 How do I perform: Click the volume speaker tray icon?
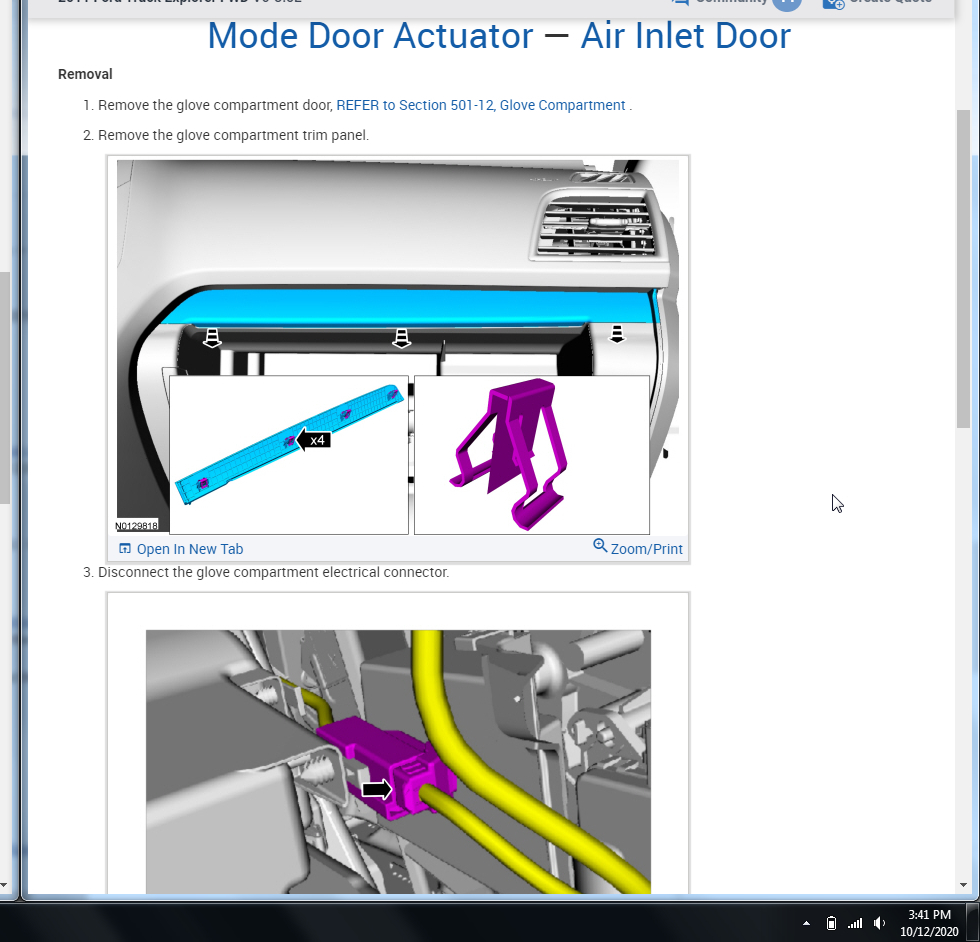[879, 923]
